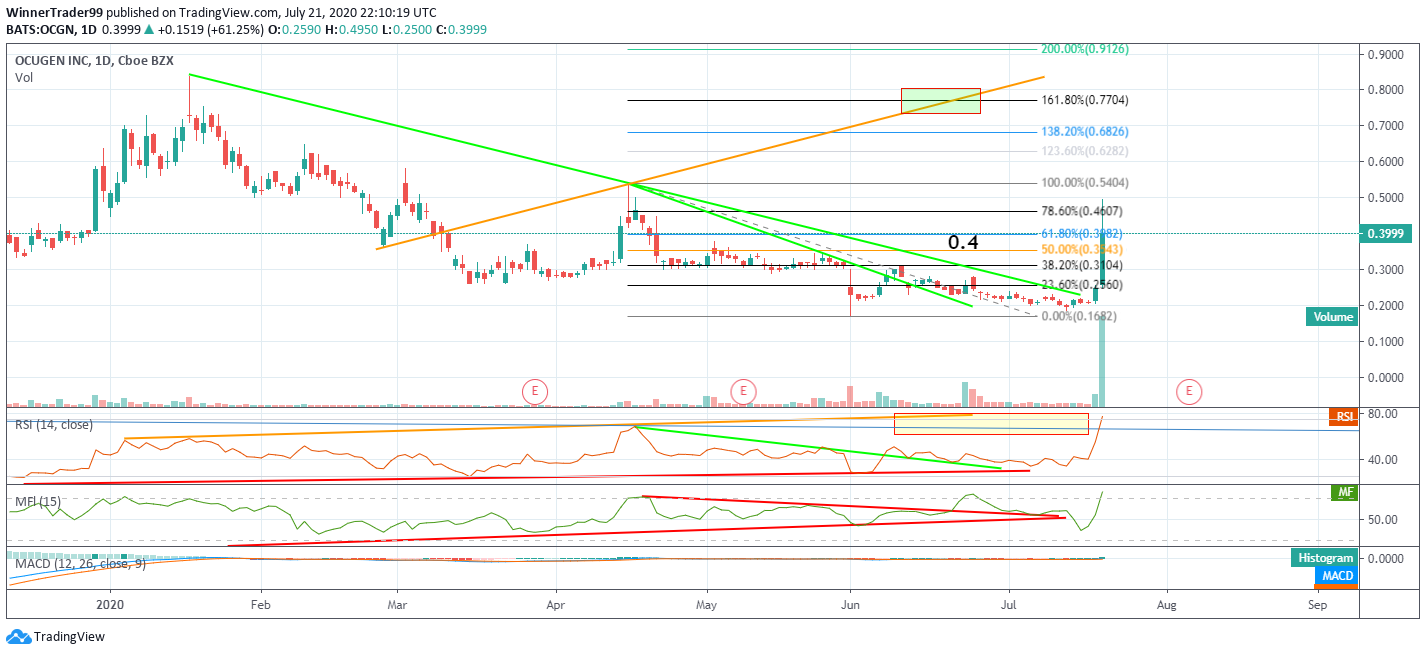Click the 'Apr' label on time axis
Image resolution: width=1426 pixels, height=655 pixels.
(x=555, y=605)
